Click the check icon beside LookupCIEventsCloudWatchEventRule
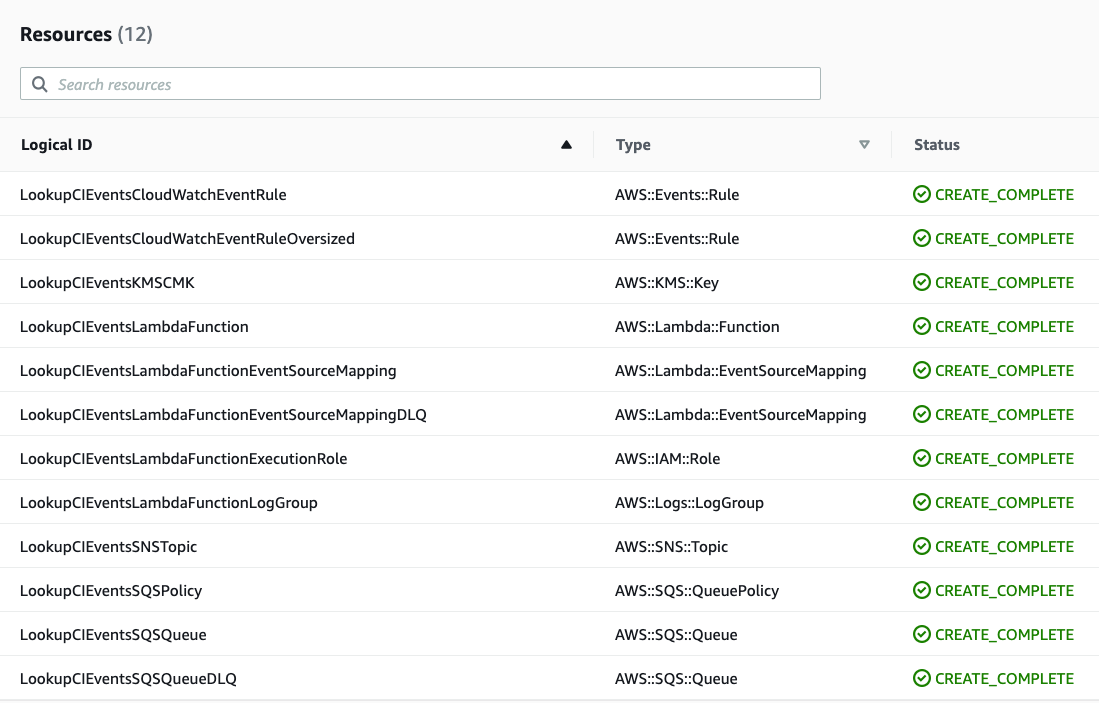Screen dimensions: 1099x703 click(x=921, y=194)
